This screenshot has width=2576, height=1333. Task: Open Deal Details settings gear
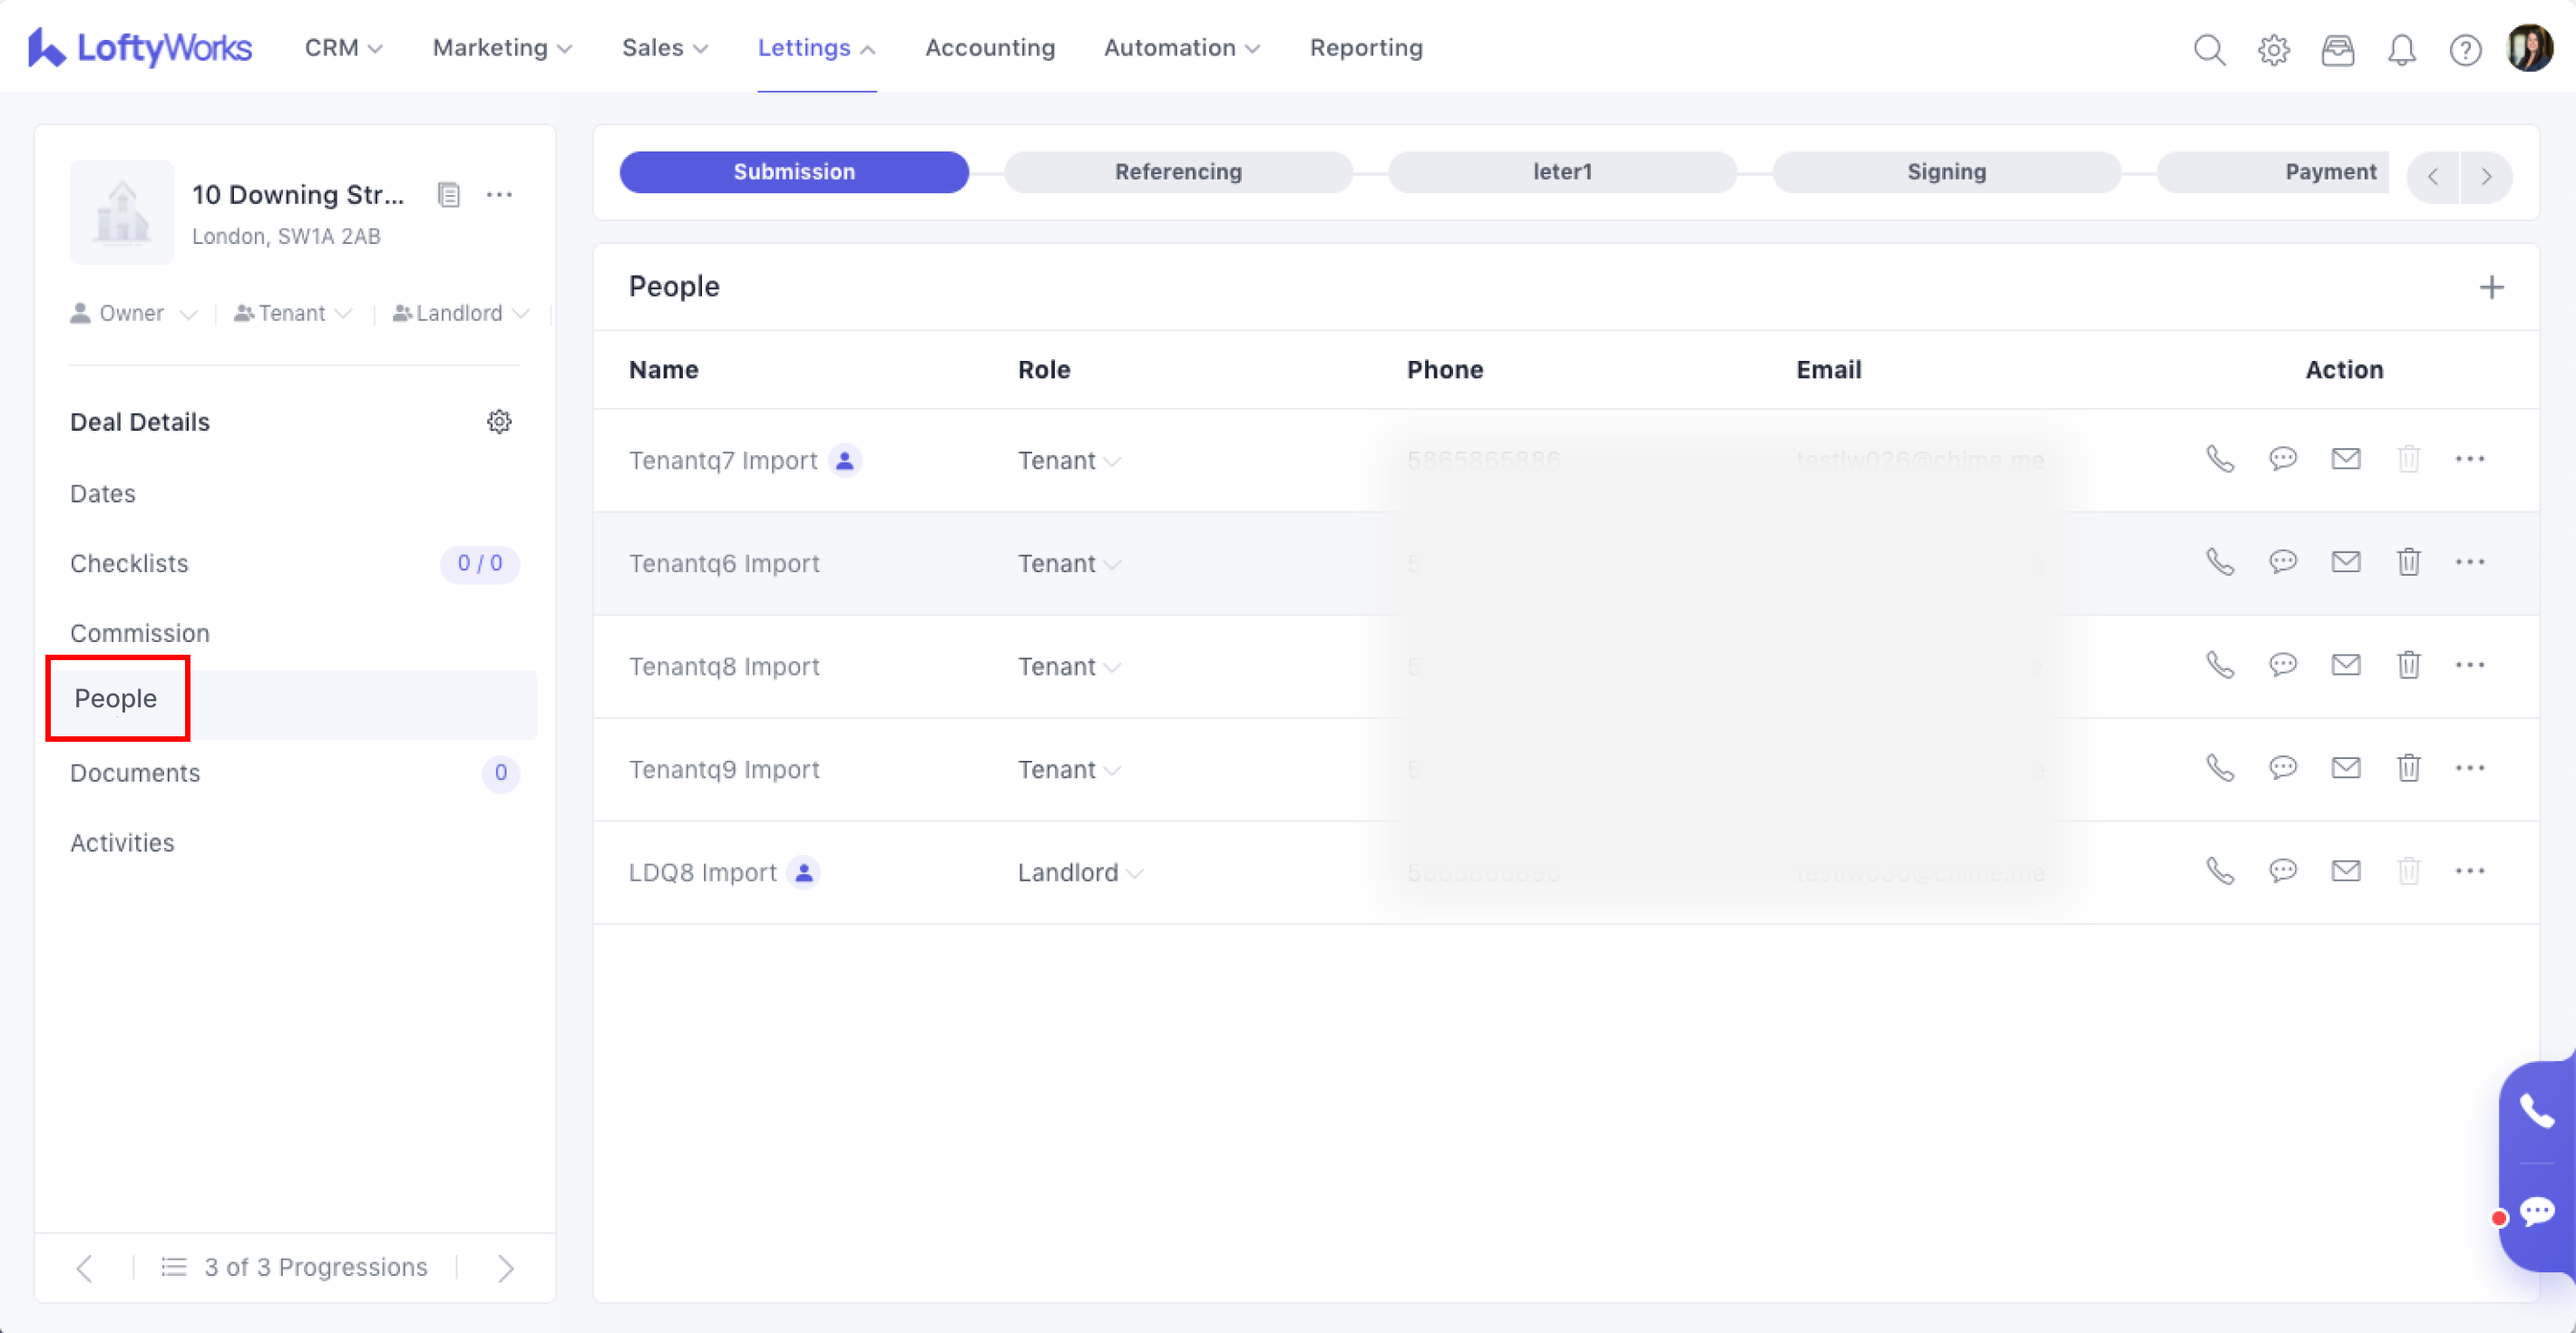pyautogui.click(x=499, y=422)
